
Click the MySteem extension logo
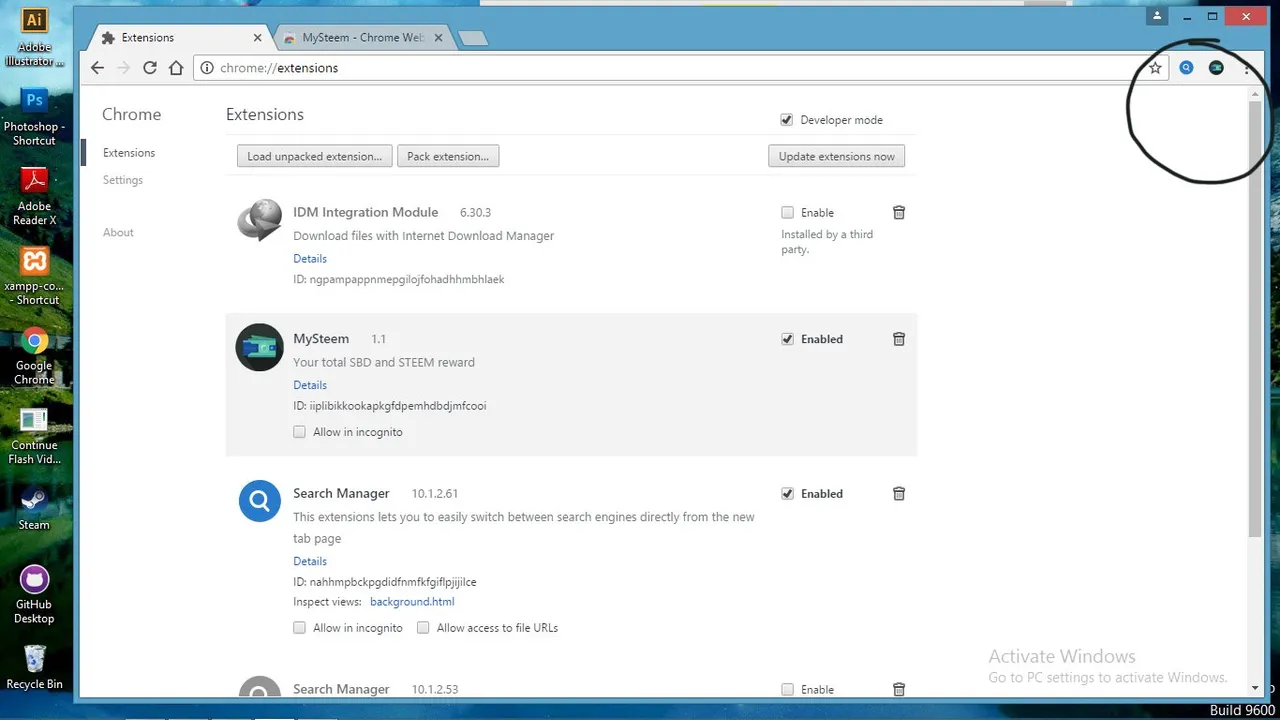pos(259,347)
